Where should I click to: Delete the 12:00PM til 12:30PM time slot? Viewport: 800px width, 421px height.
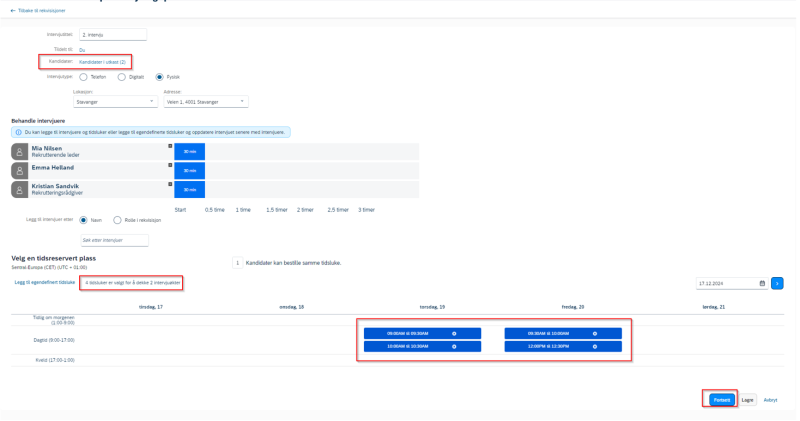[595, 346]
